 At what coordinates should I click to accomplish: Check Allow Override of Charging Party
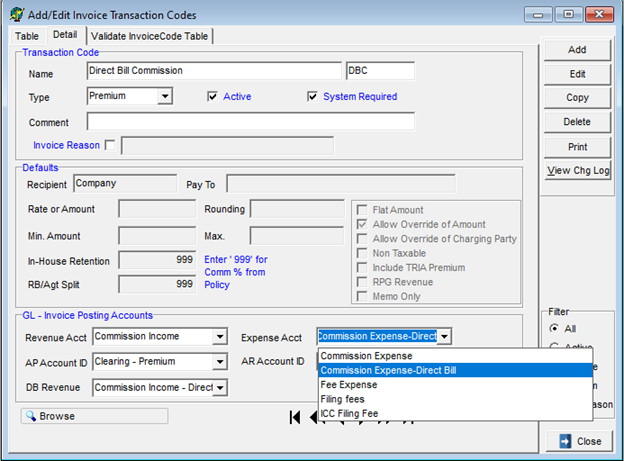click(x=362, y=238)
